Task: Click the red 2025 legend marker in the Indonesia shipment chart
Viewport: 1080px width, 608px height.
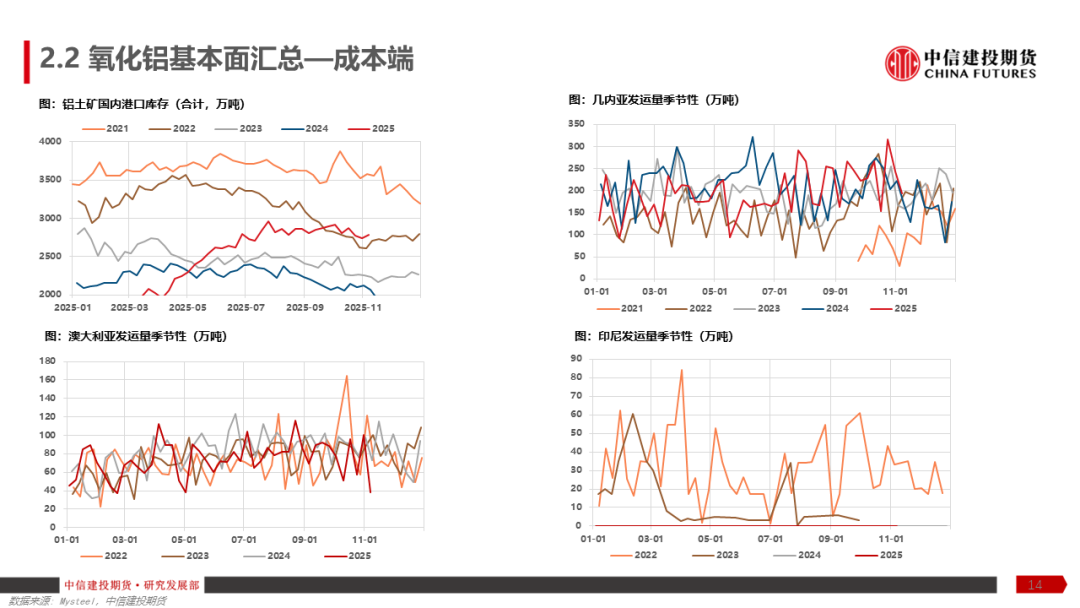Action: coord(864,555)
